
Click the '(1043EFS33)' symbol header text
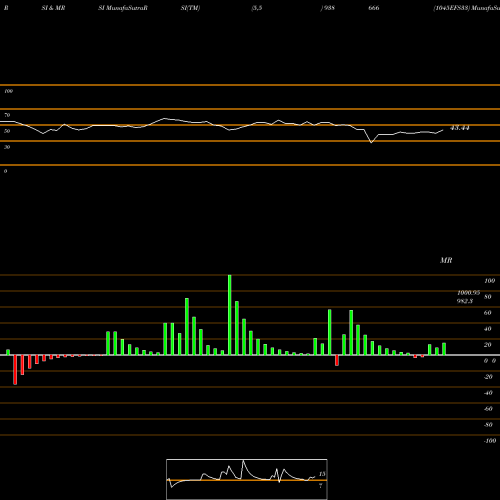click(x=451, y=8)
